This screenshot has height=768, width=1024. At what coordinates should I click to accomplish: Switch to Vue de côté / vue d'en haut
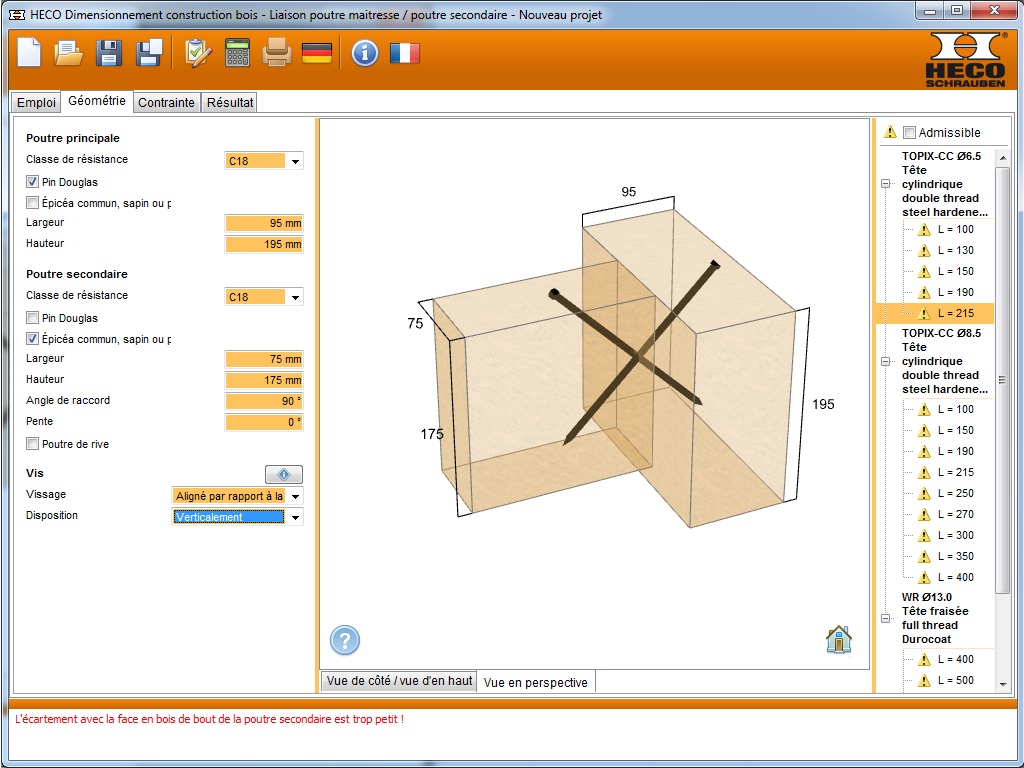point(399,680)
